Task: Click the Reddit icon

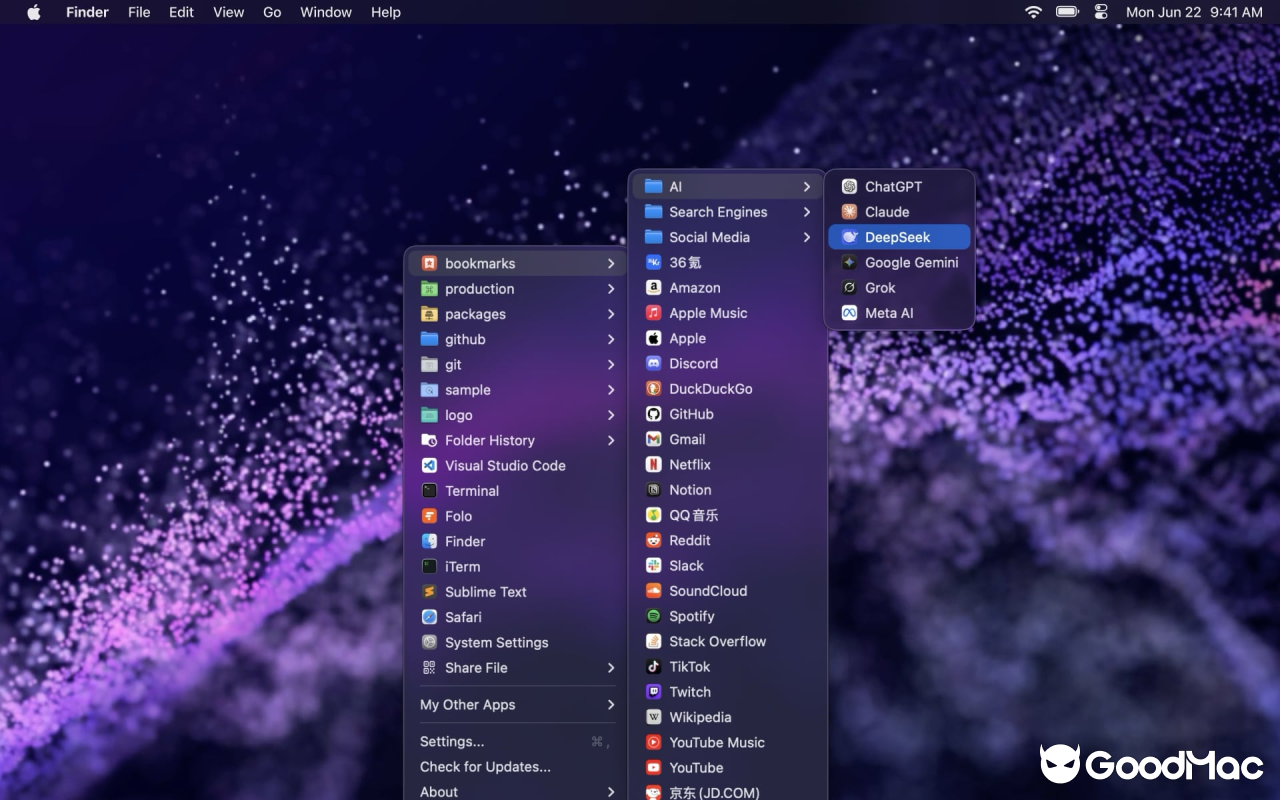Action: pyautogui.click(x=653, y=540)
